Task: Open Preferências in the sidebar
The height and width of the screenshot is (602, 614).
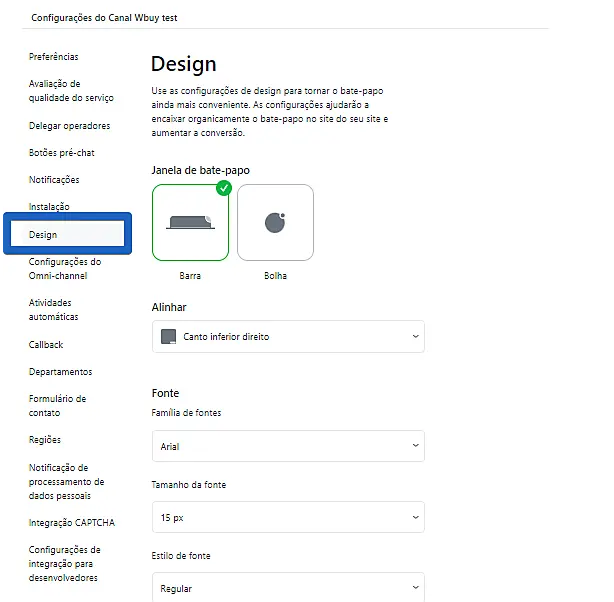Action: pyautogui.click(x=54, y=57)
